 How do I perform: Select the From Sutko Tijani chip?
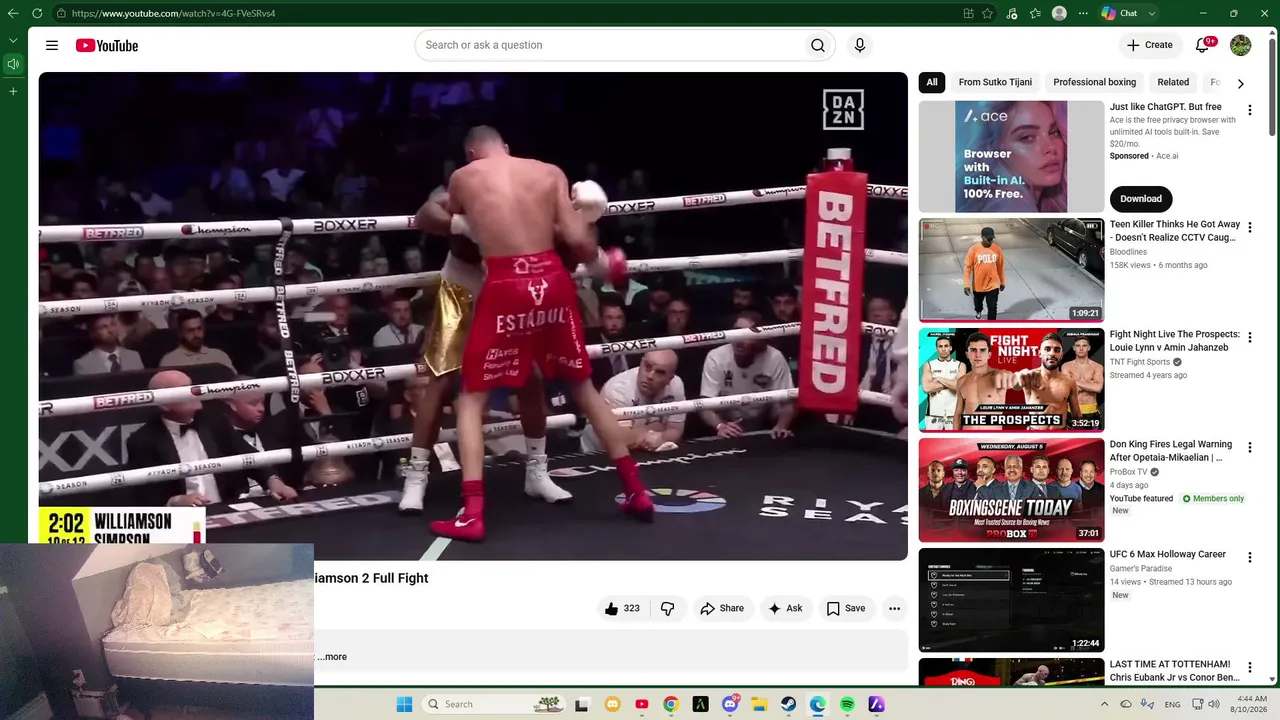[995, 83]
